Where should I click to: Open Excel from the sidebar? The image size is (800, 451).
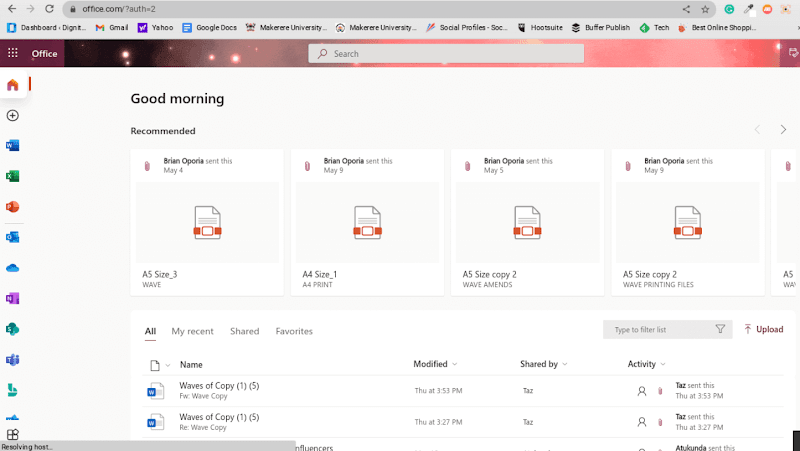tap(13, 176)
